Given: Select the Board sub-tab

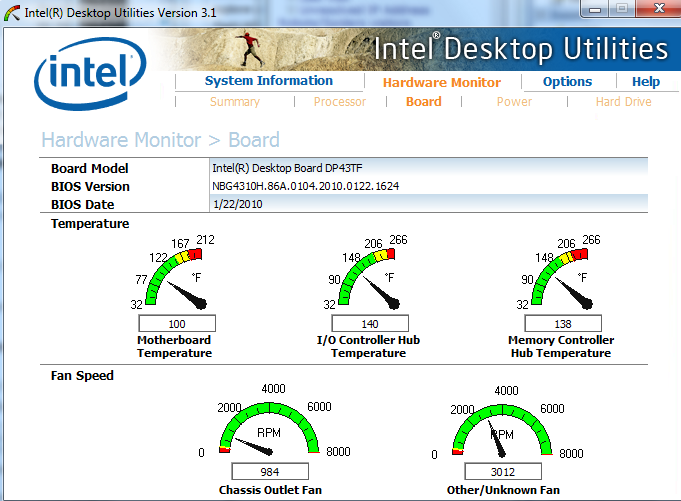Looking at the screenshot, I should (423, 102).
